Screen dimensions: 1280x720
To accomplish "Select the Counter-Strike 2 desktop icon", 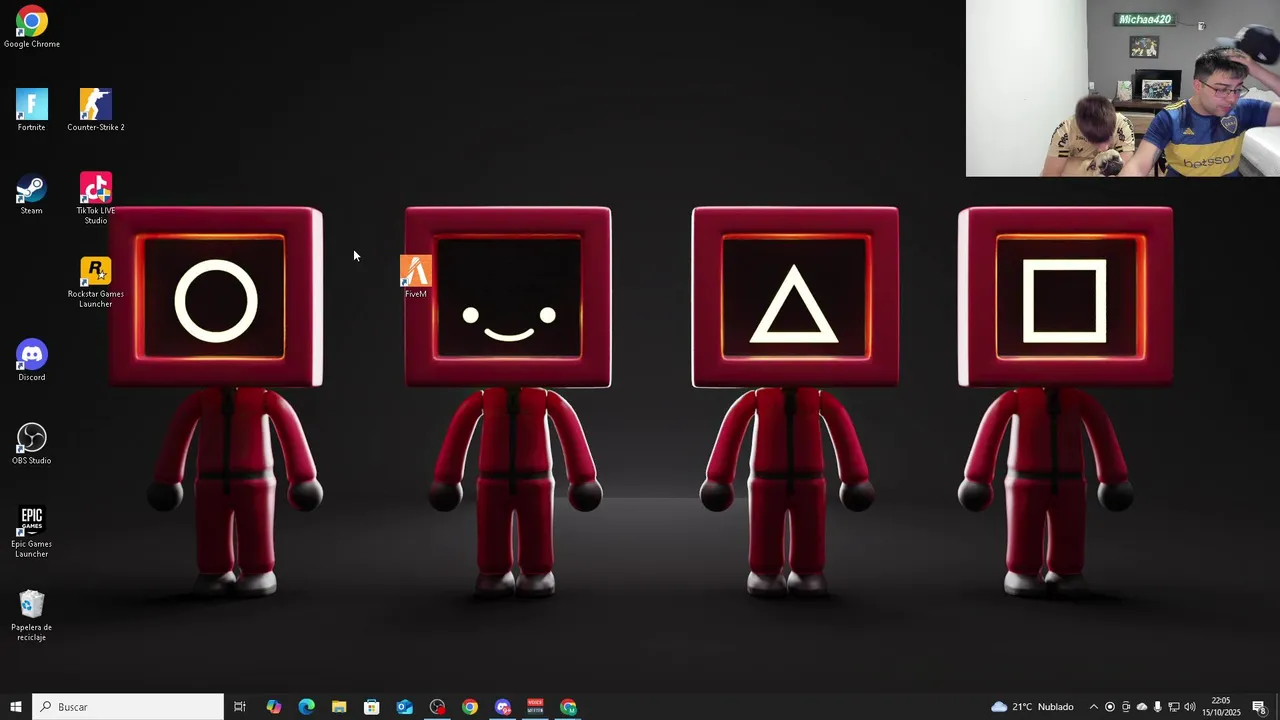I will [96, 110].
